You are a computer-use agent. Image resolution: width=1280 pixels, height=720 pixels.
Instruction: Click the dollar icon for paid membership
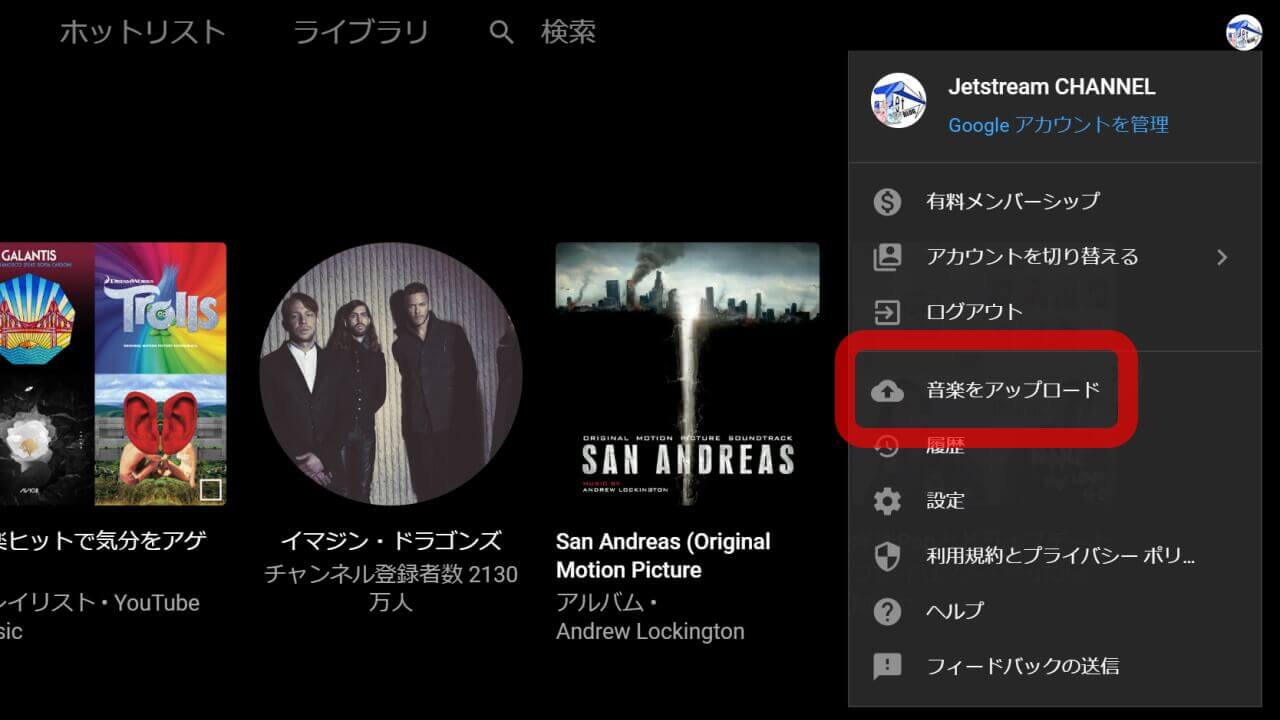point(887,201)
